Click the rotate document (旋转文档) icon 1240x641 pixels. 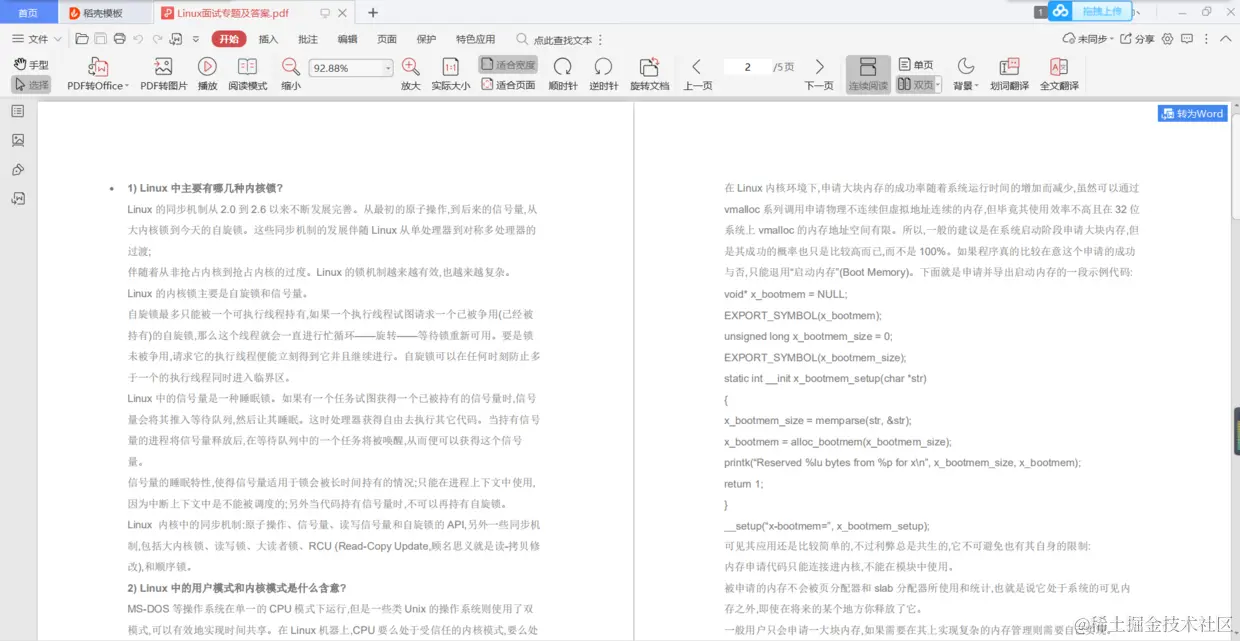tap(649, 67)
